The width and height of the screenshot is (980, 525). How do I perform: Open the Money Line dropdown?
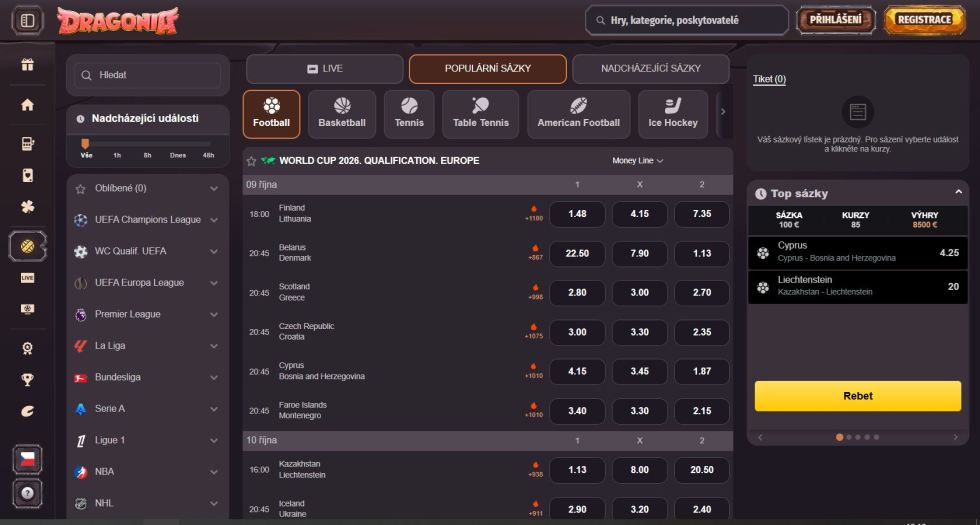click(x=638, y=160)
